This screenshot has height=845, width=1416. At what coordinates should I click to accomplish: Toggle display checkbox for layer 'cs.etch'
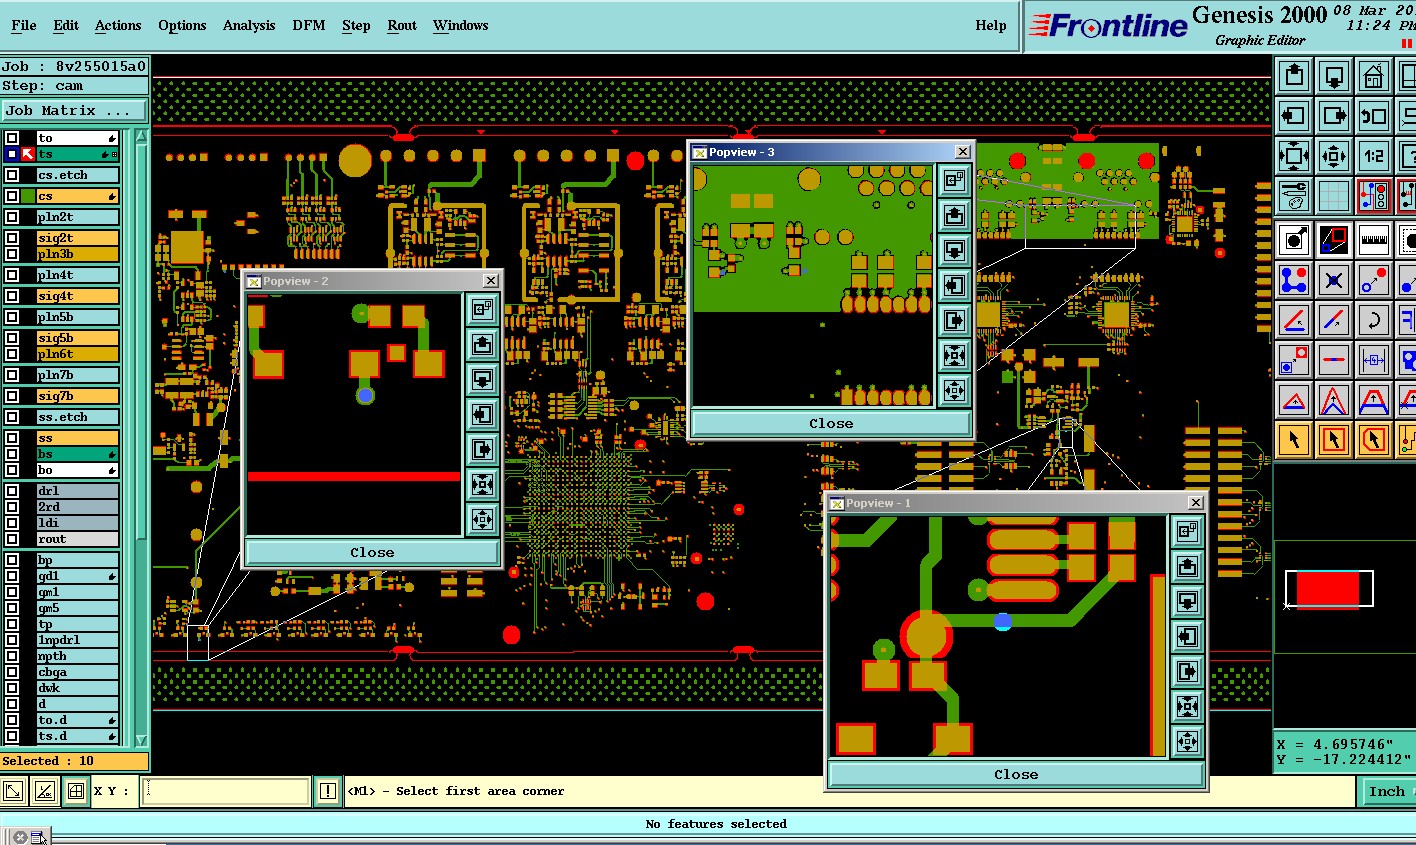tap(12, 175)
